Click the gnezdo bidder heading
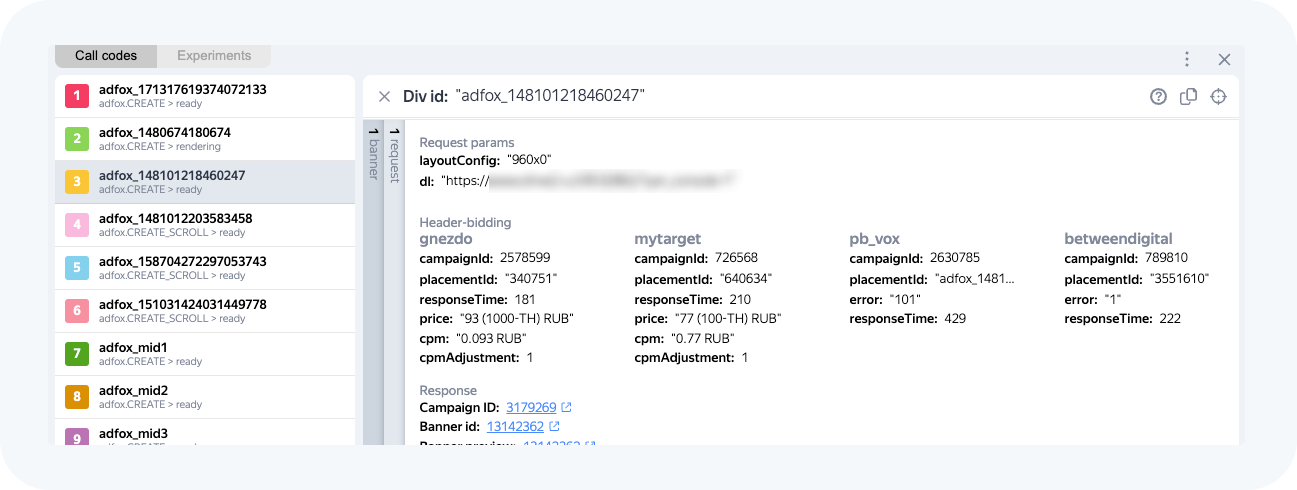 (445, 239)
